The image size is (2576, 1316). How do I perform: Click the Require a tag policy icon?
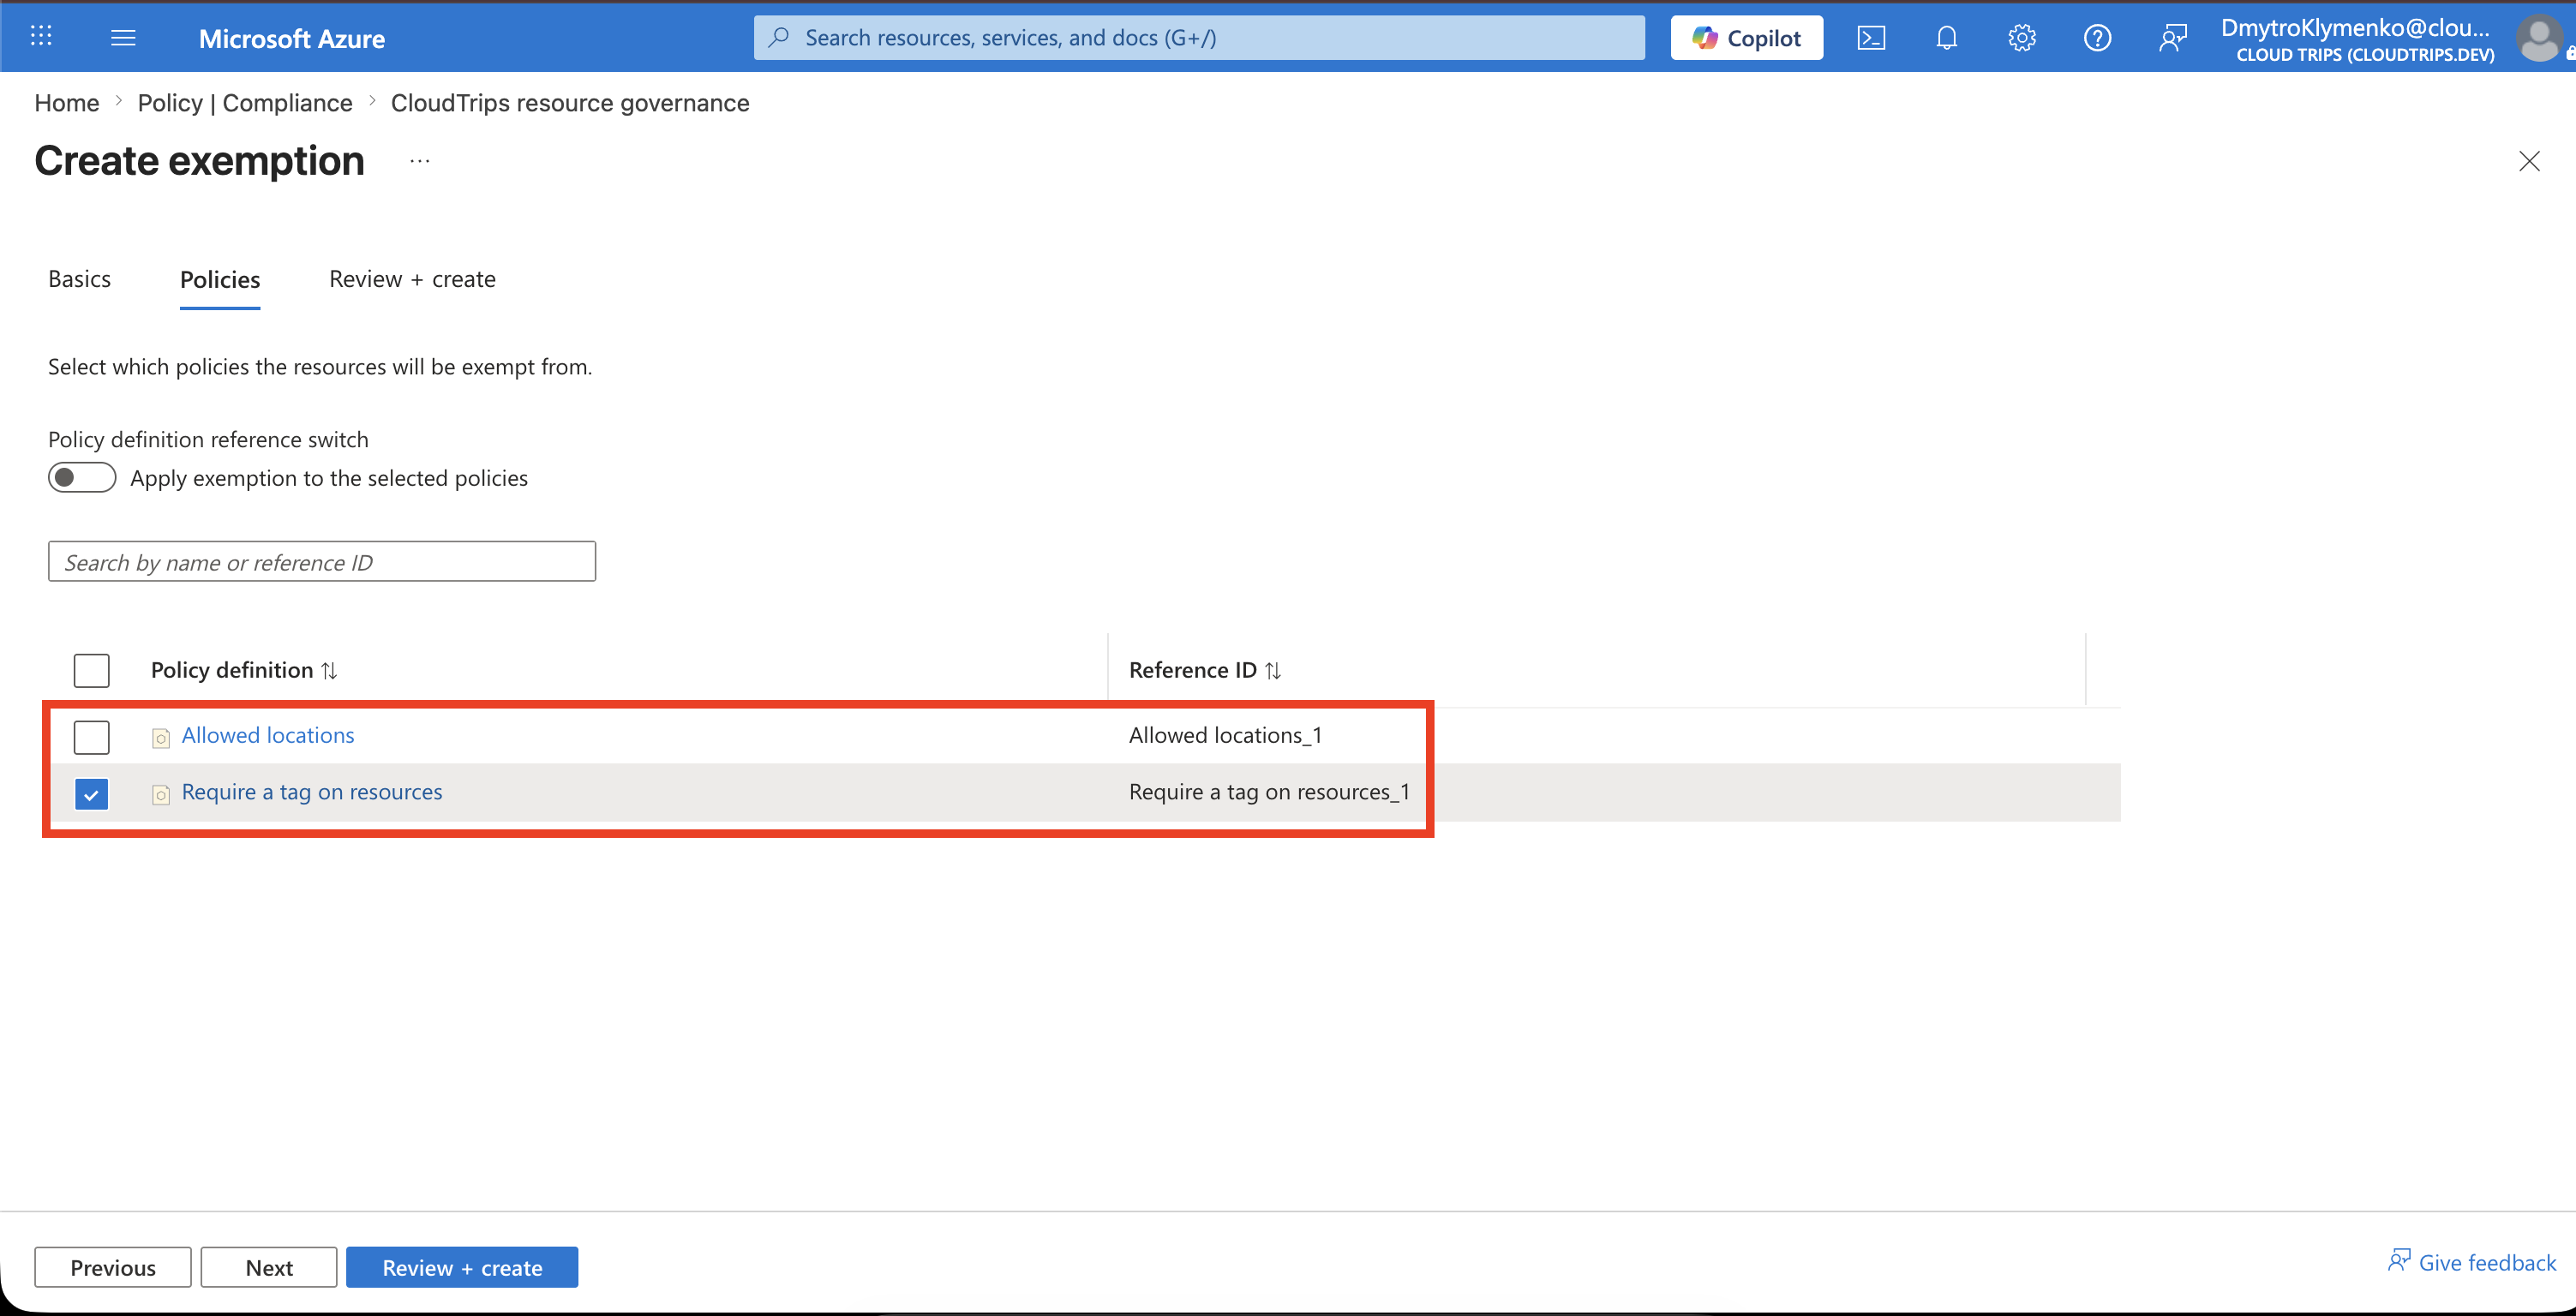pyautogui.click(x=160, y=794)
